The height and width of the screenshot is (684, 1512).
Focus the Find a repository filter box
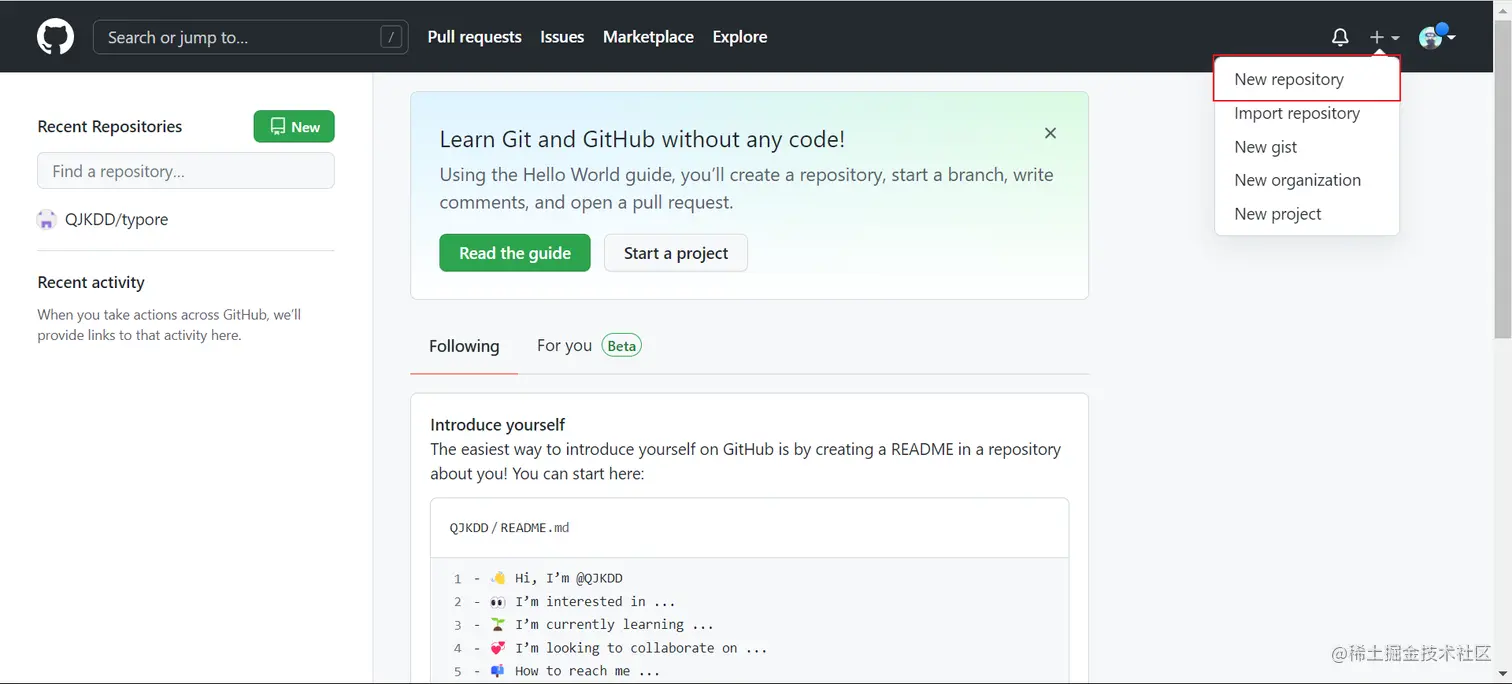pyautogui.click(x=186, y=171)
